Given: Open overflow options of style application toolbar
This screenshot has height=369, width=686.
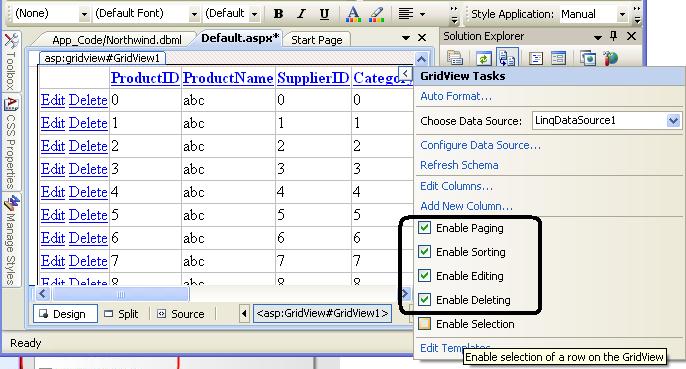Looking at the screenshot, I should point(637,14).
